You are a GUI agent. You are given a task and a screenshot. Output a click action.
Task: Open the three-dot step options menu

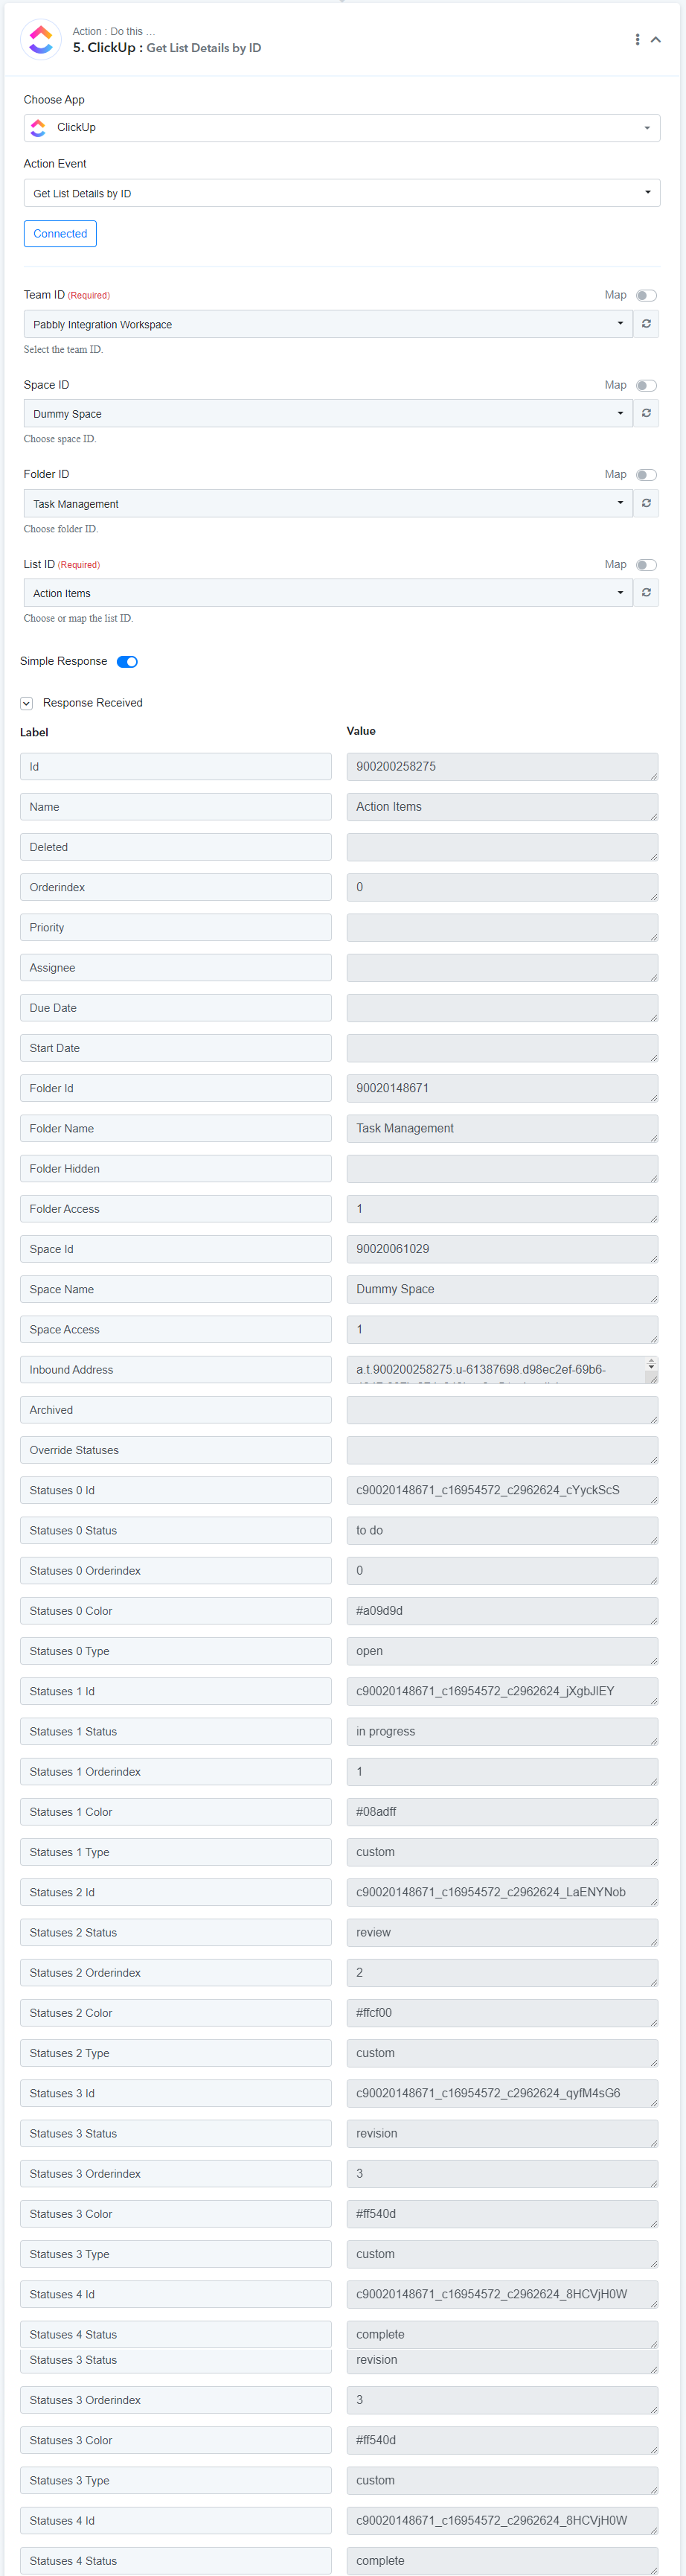tap(637, 40)
